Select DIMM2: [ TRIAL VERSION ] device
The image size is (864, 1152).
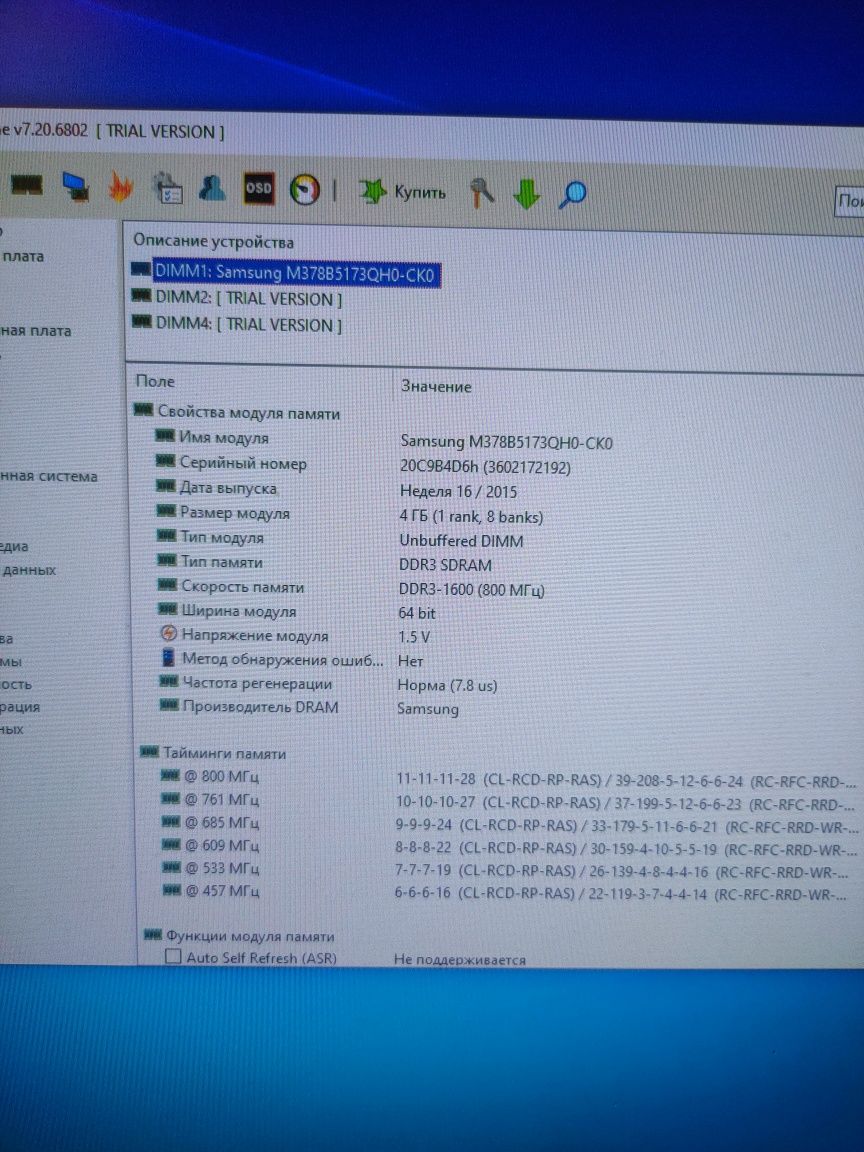tap(237, 299)
